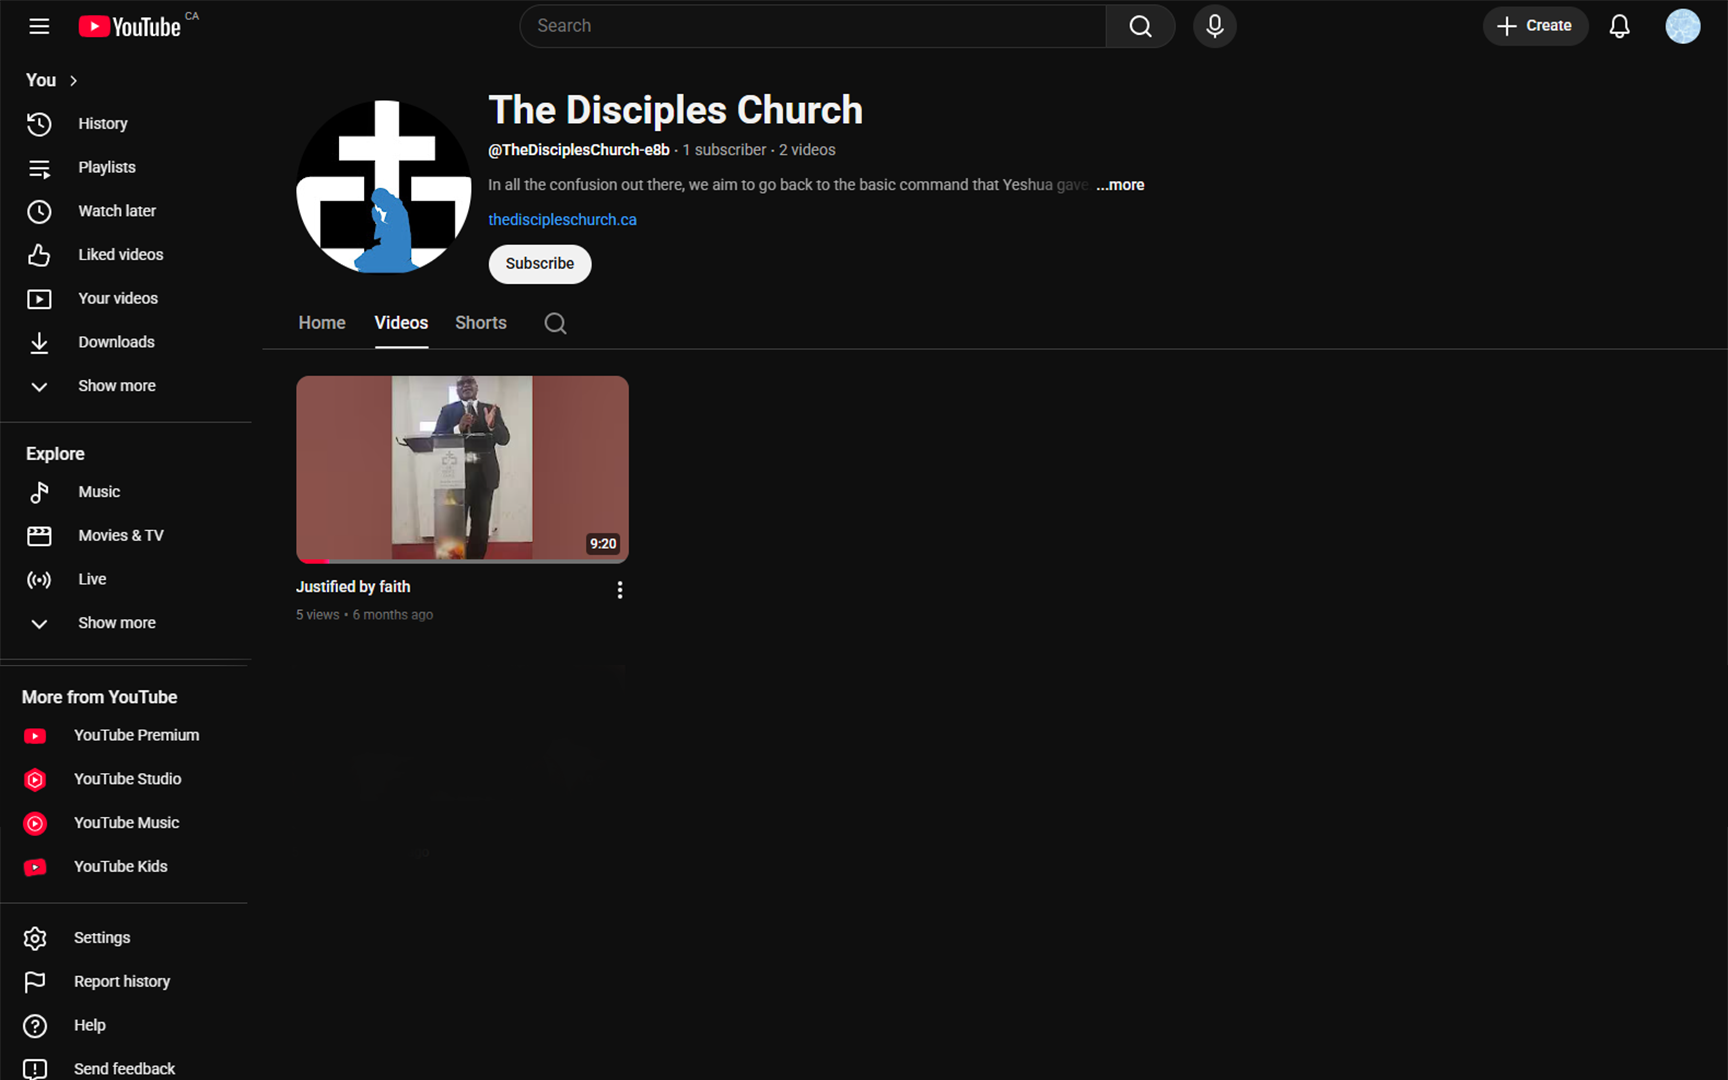Search within the channel using magnifier
This screenshot has height=1080, width=1728.
pyautogui.click(x=555, y=323)
